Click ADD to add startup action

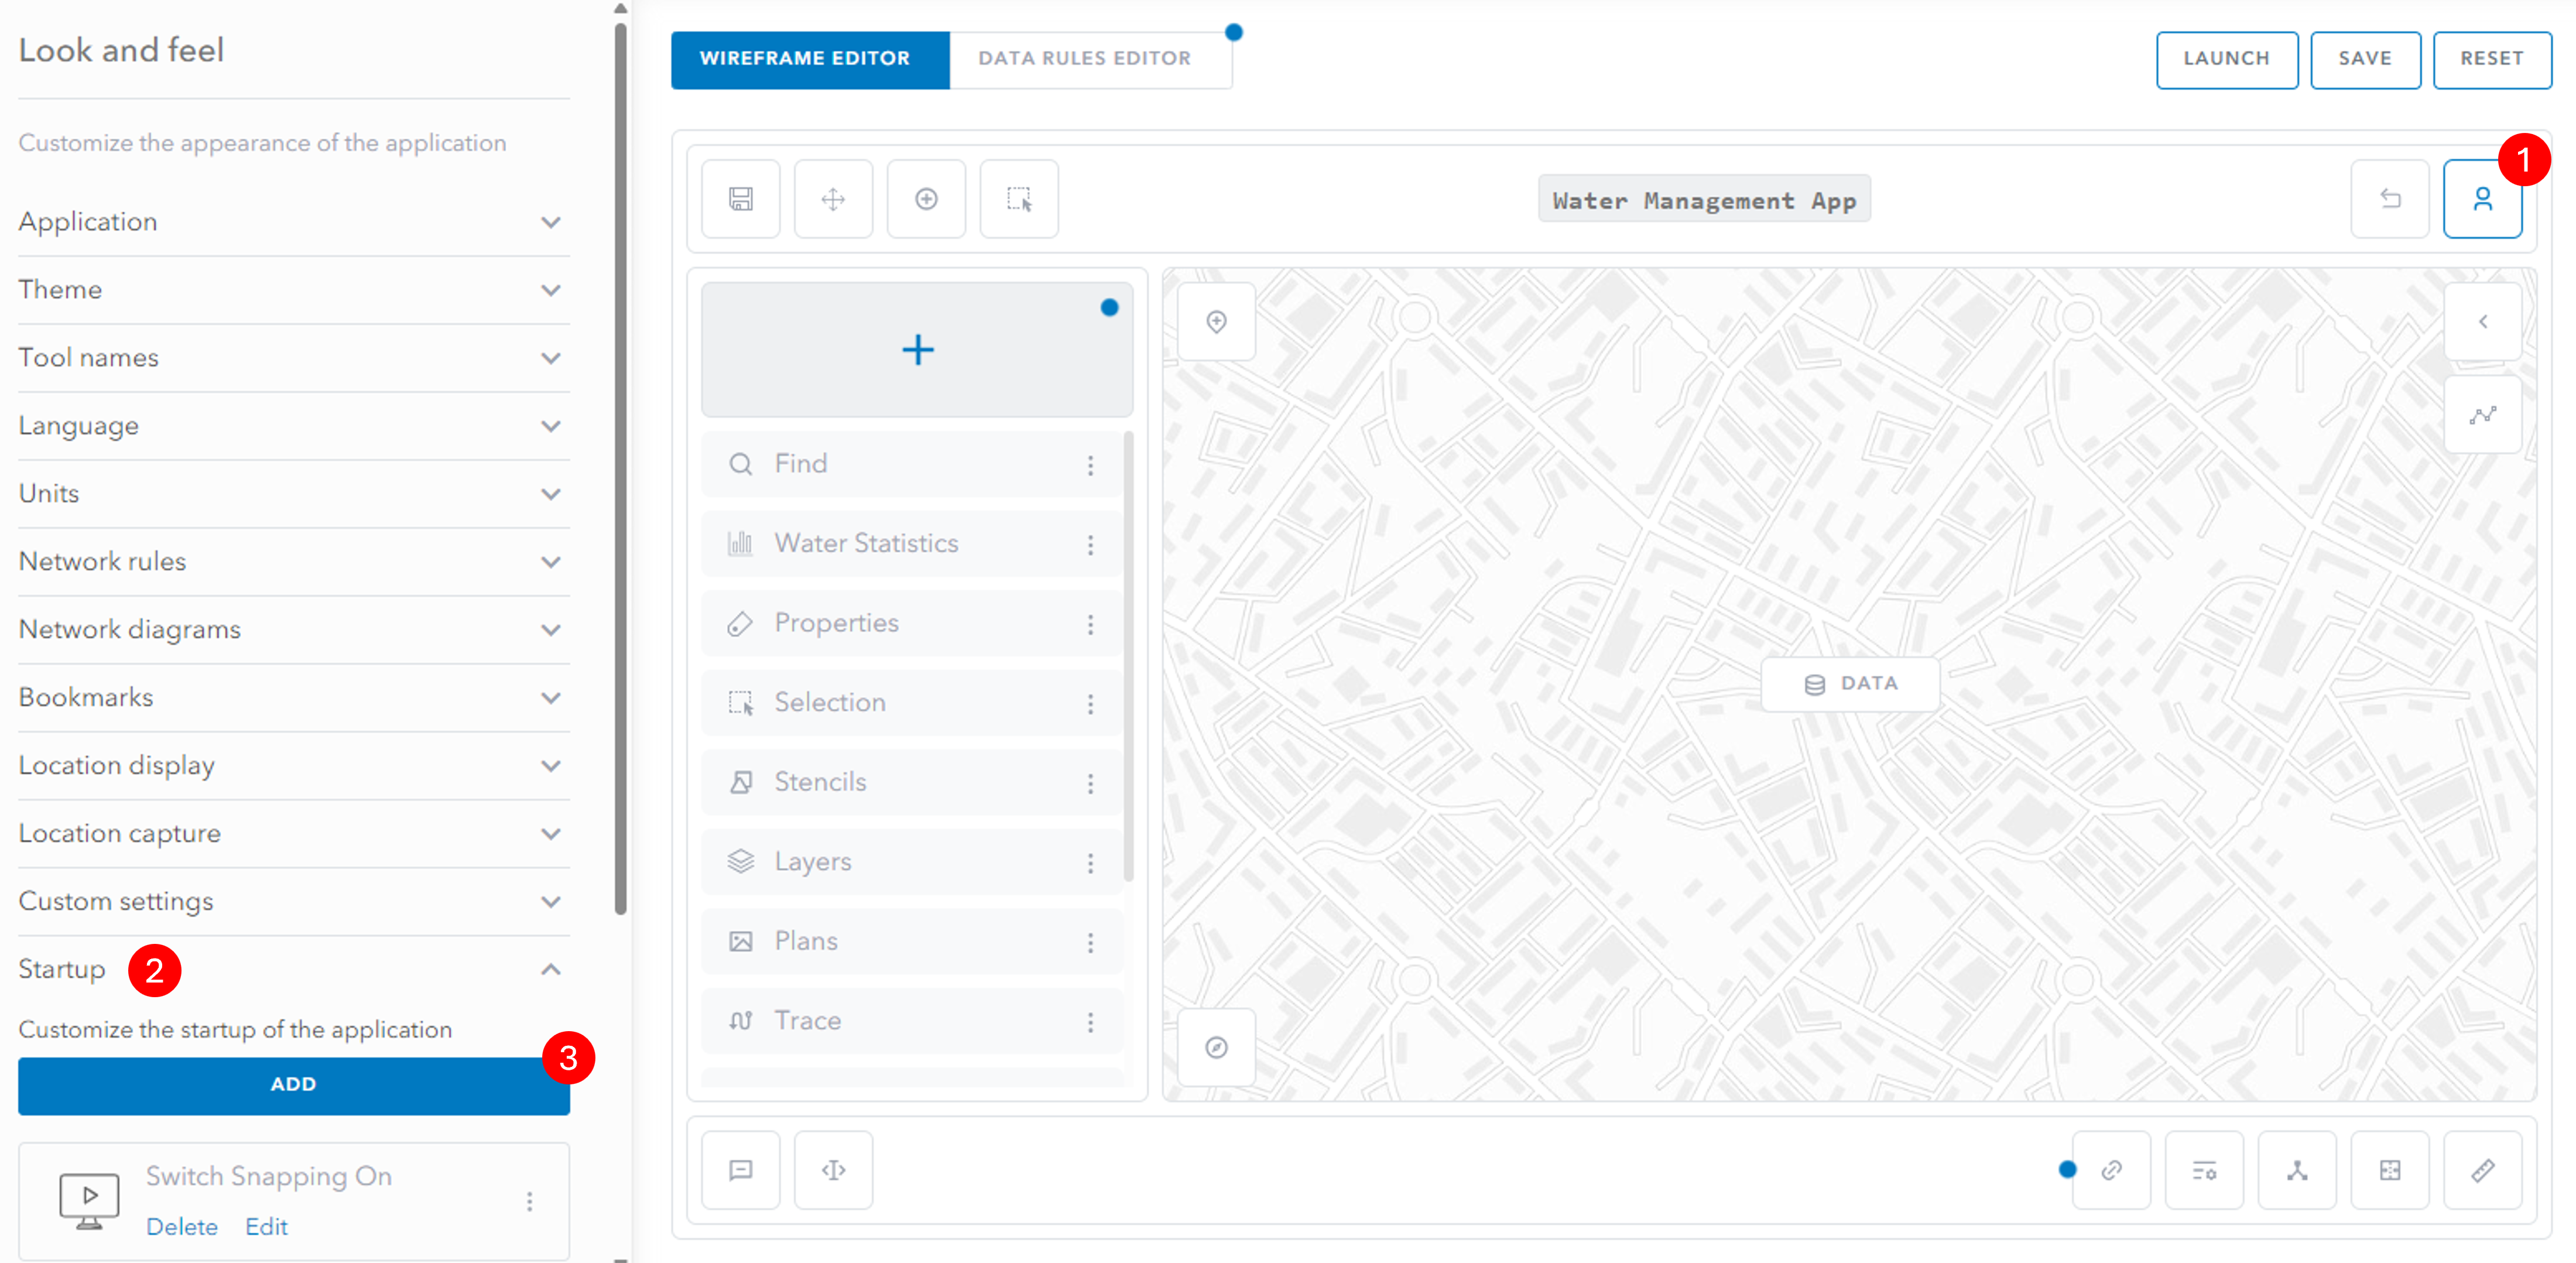pos(294,1085)
